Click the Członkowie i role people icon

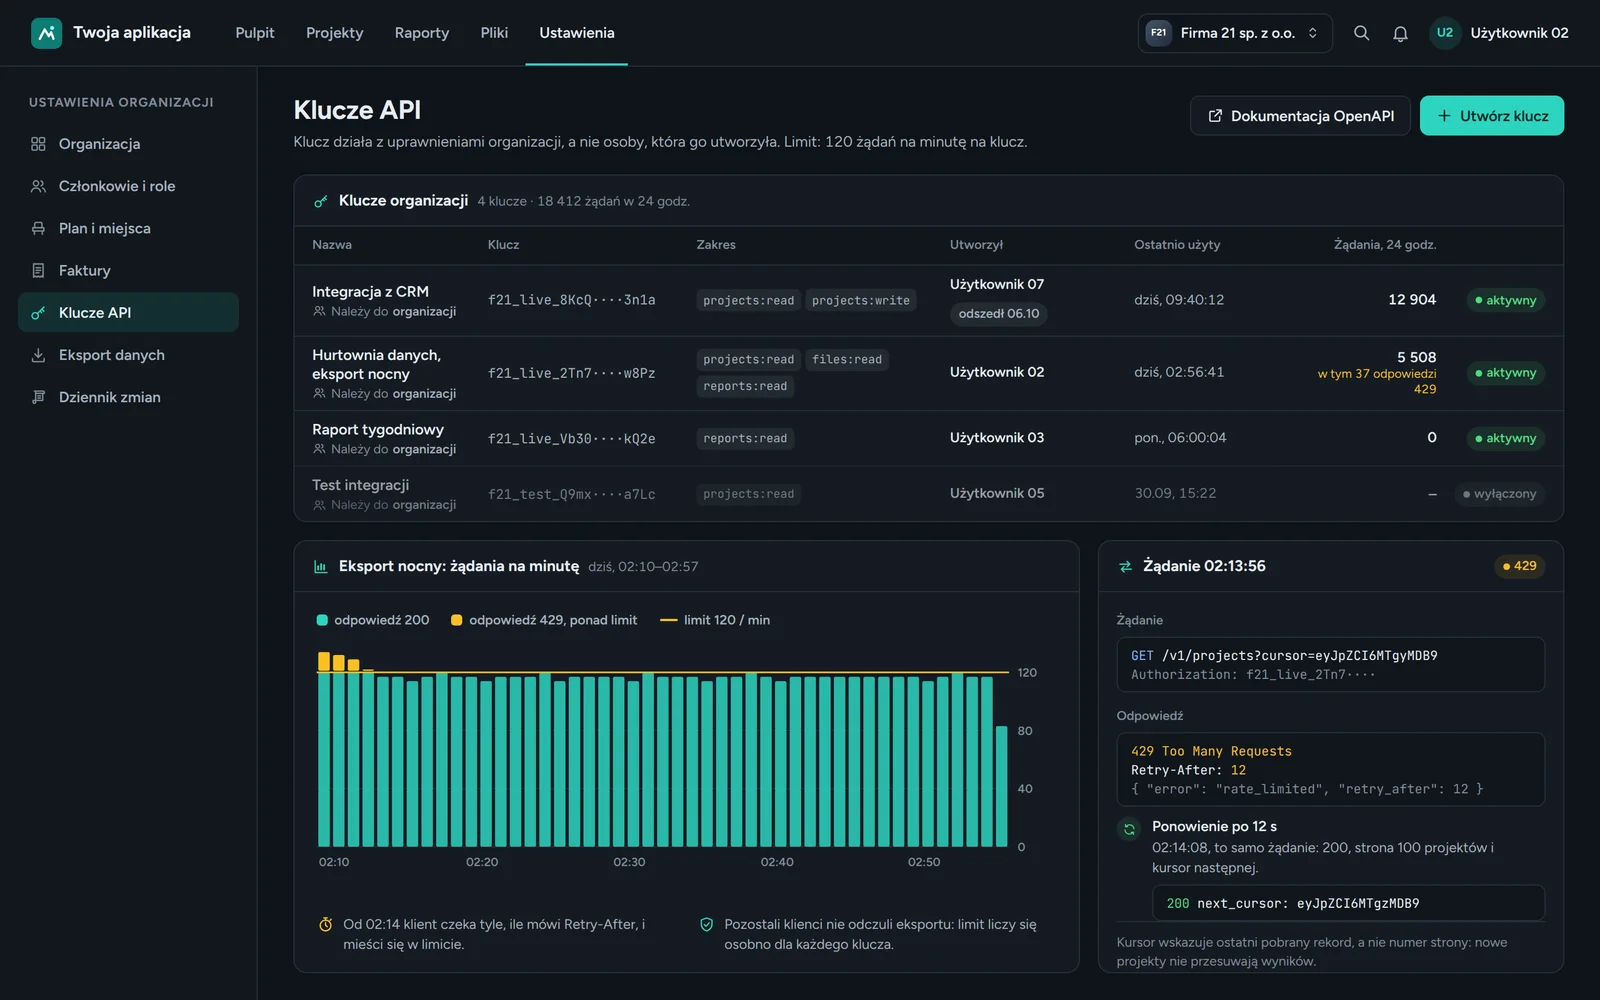click(38, 186)
